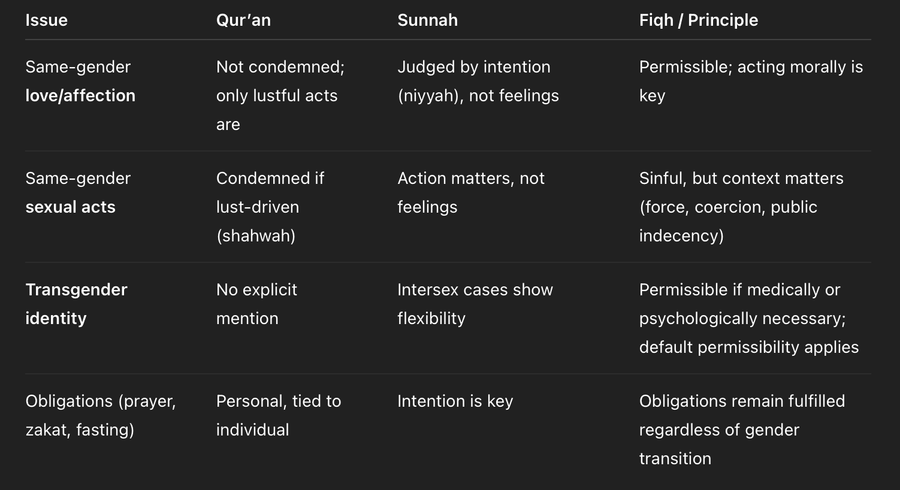Click the "Fiqh / Principle" column header
This screenshot has width=900, height=490.
pyautogui.click(x=698, y=20)
